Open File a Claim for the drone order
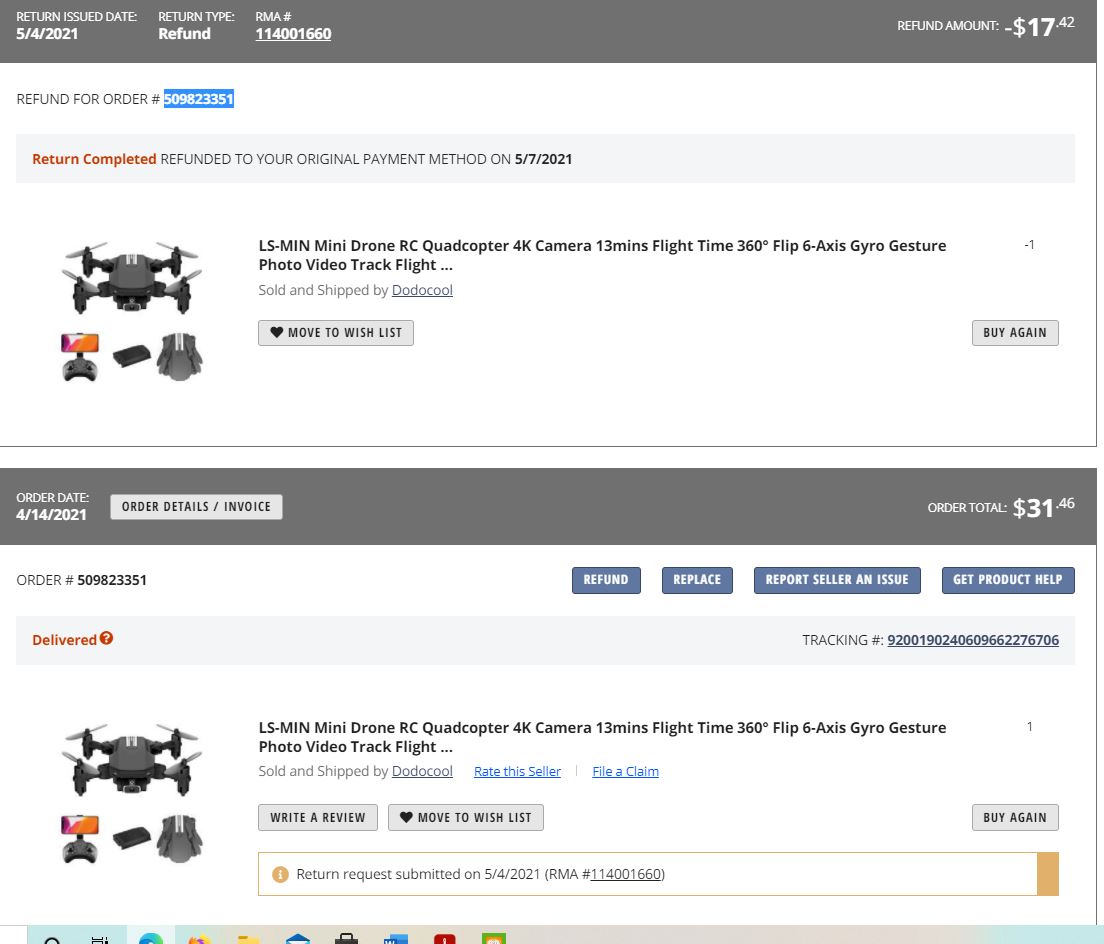The width and height of the screenshot is (1104, 944). pyautogui.click(x=626, y=771)
